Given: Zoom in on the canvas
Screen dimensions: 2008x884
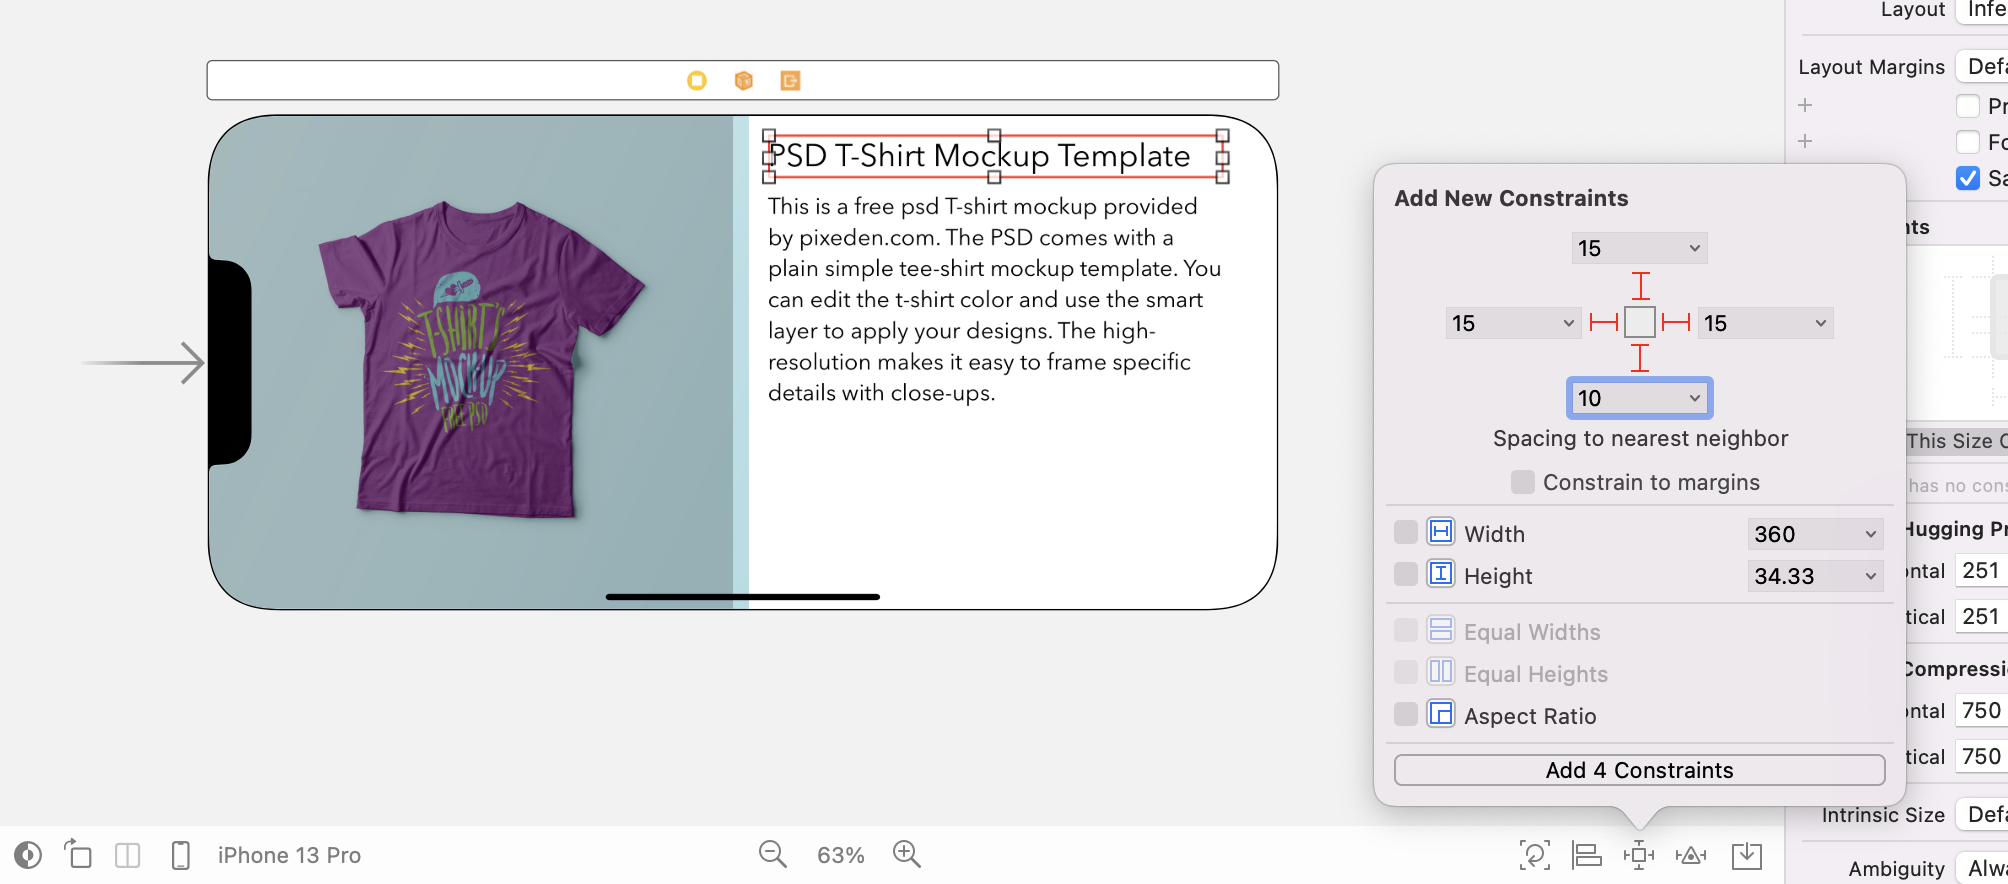Looking at the screenshot, I should pyautogui.click(x=907, y=854).
